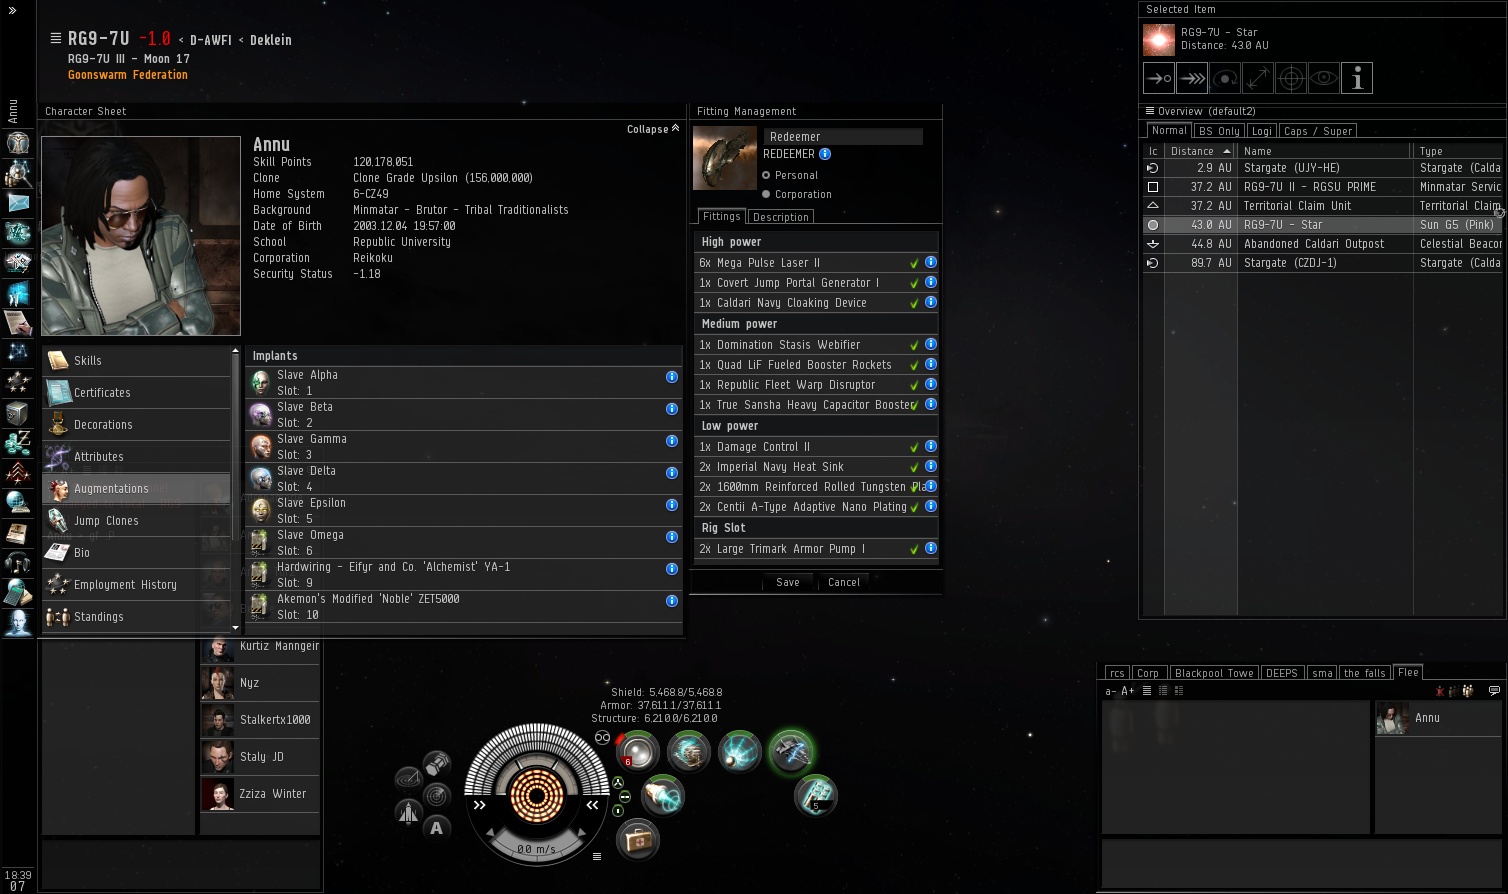Toggle the three-blade green HUD indicator
Image resolution: width=1508 pixels, height=894 pixels.
pyautogui.click(x=618, y=782)
